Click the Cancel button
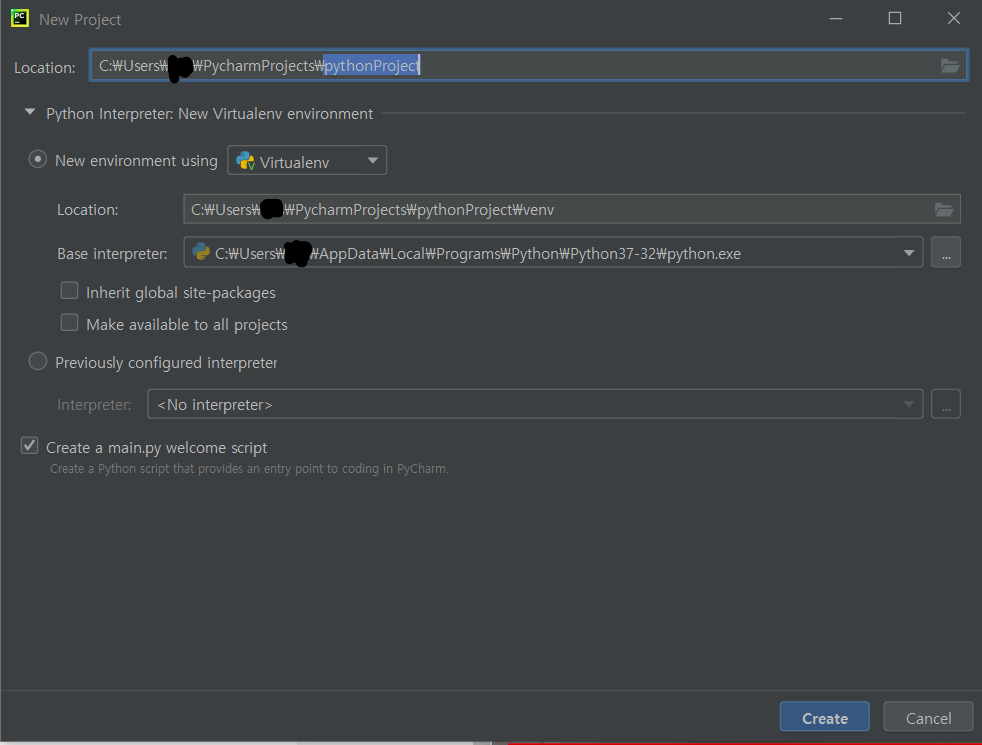982x745 pixels. (928, 717)
